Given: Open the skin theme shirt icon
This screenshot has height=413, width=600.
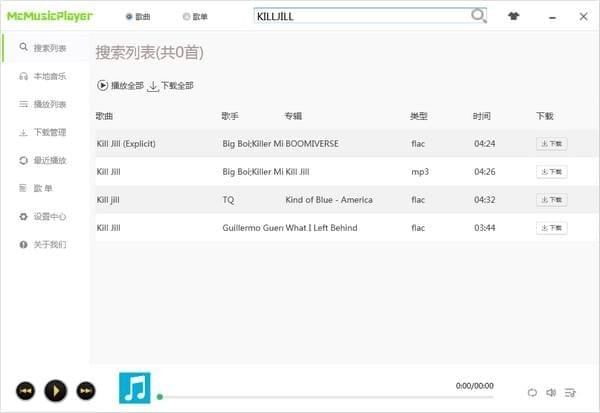Looking at the screenshot, I should coord(514,16).
